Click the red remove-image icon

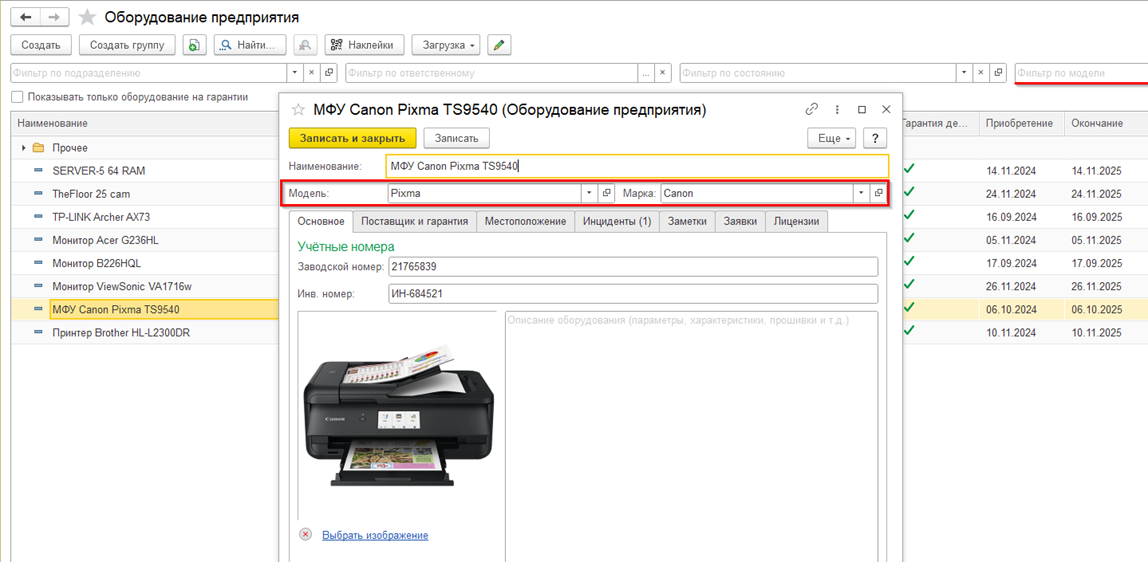click(x=306, y=535)
